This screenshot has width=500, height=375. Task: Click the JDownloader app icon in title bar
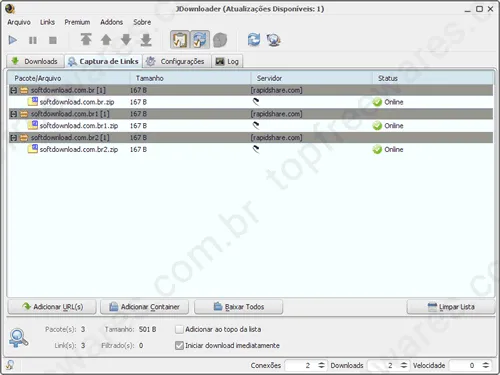click(10, 9)
